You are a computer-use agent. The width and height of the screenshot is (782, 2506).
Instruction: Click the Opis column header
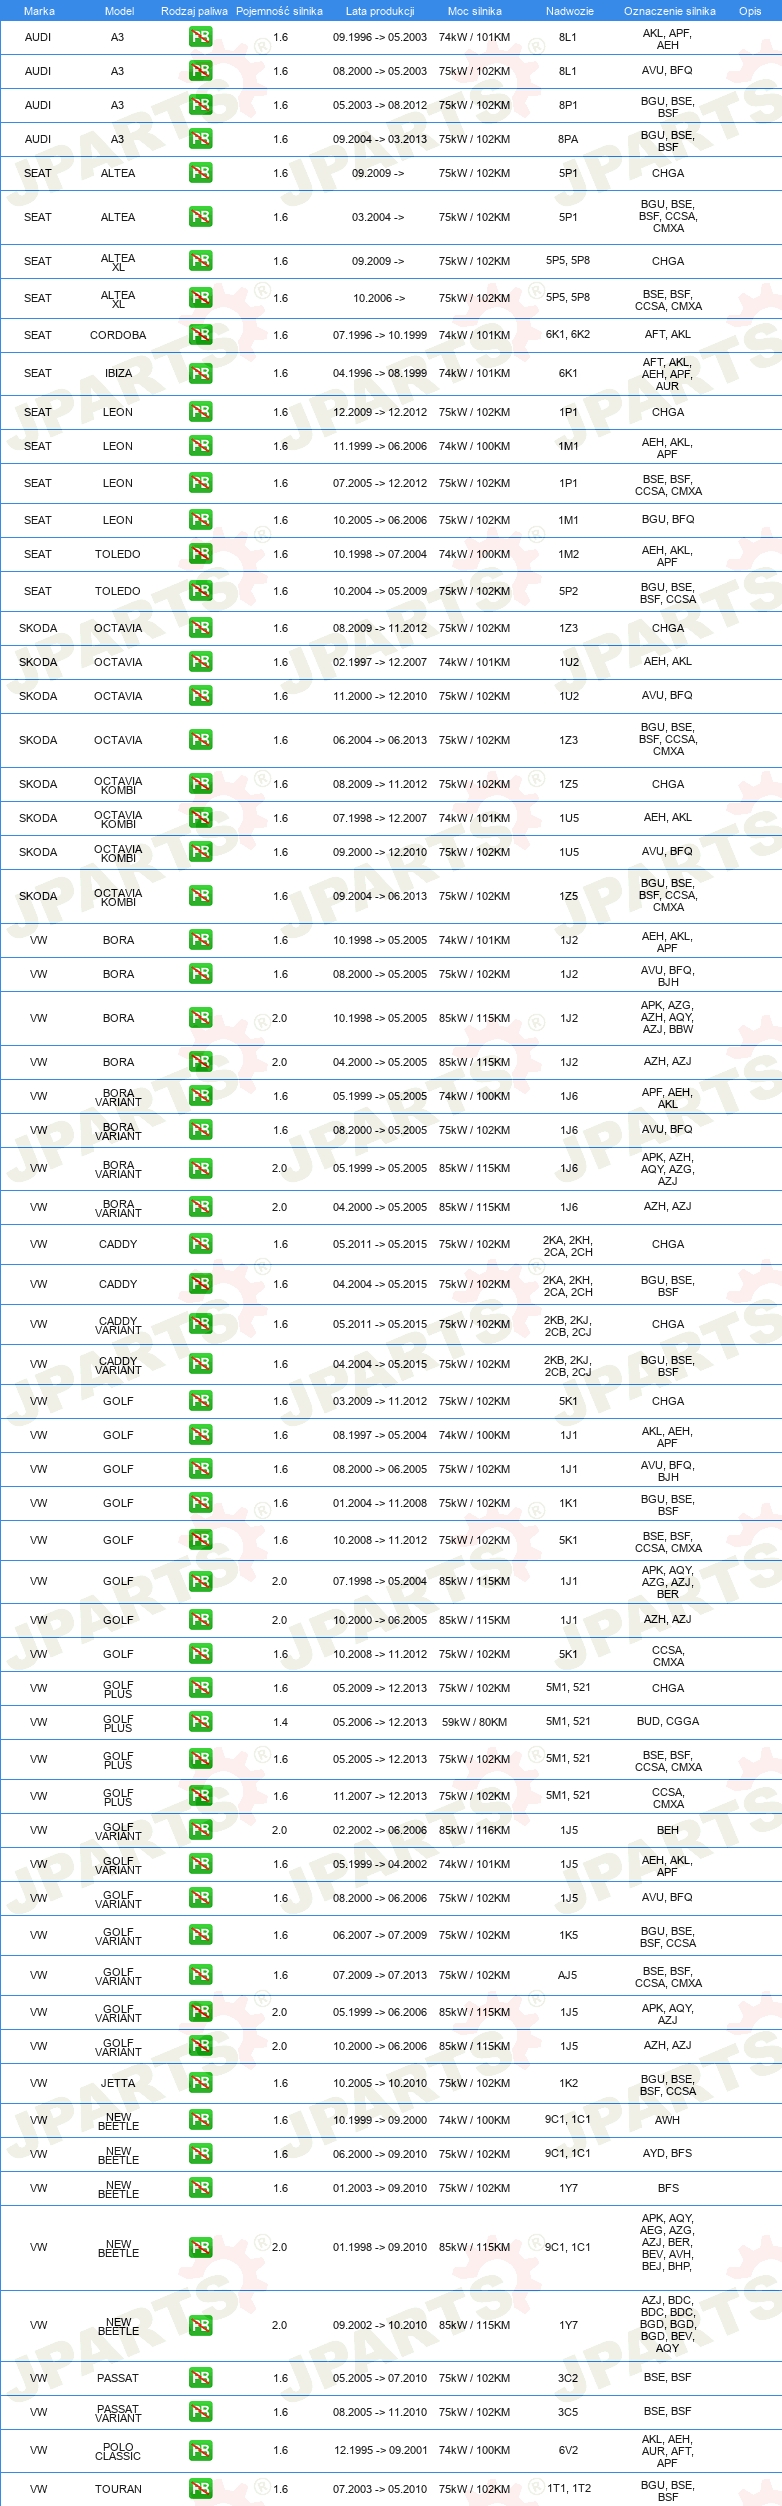pos(750,11)
